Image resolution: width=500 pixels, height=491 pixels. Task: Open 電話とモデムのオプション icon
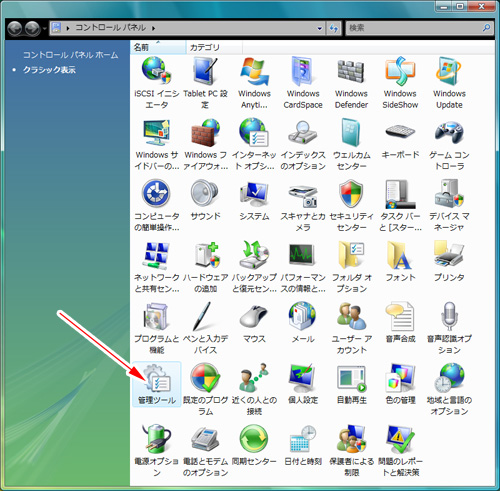coord(205,439)
